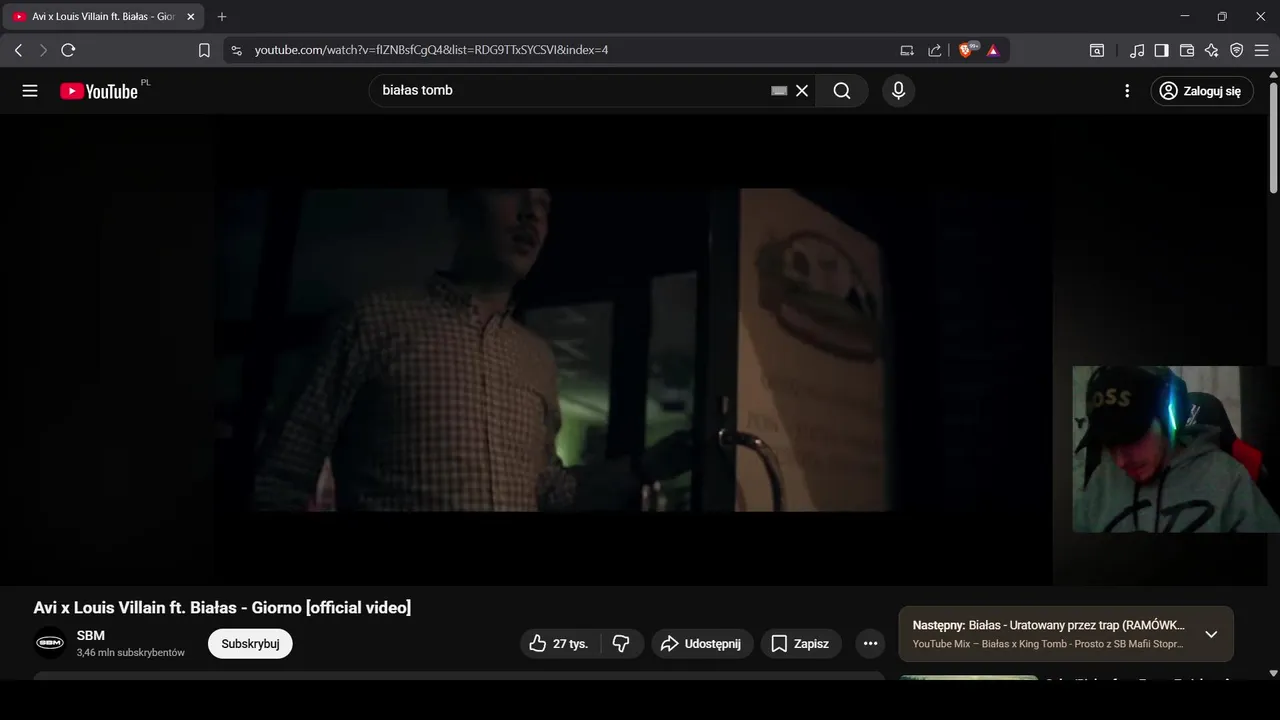The width and height of the screenshot is (1280, 720).
Task: Open a new browser tab
Action: (x=222, y=17)
